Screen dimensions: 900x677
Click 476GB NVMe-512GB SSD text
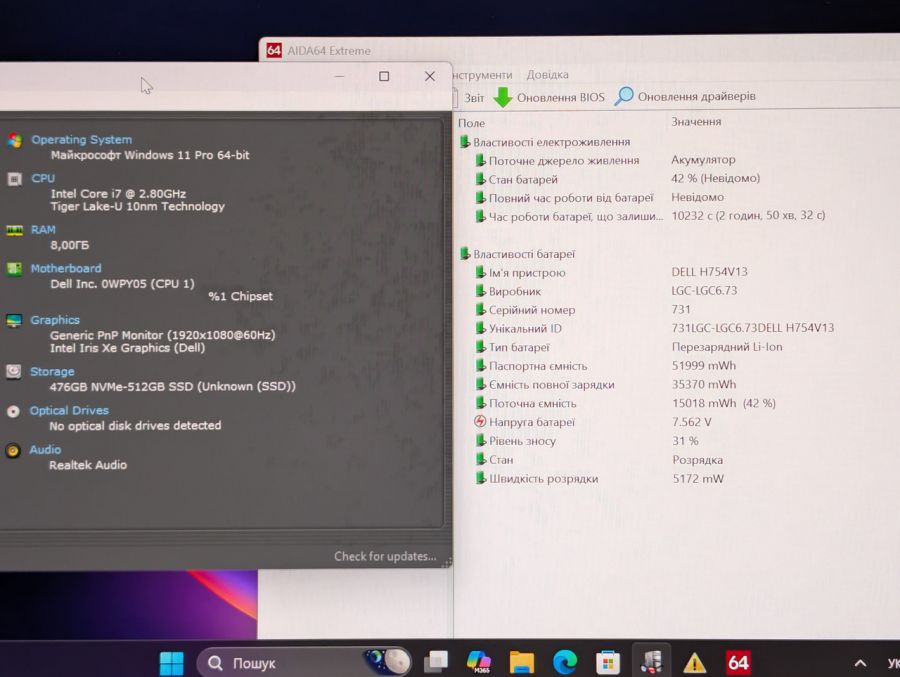click(x=173, y=386)
